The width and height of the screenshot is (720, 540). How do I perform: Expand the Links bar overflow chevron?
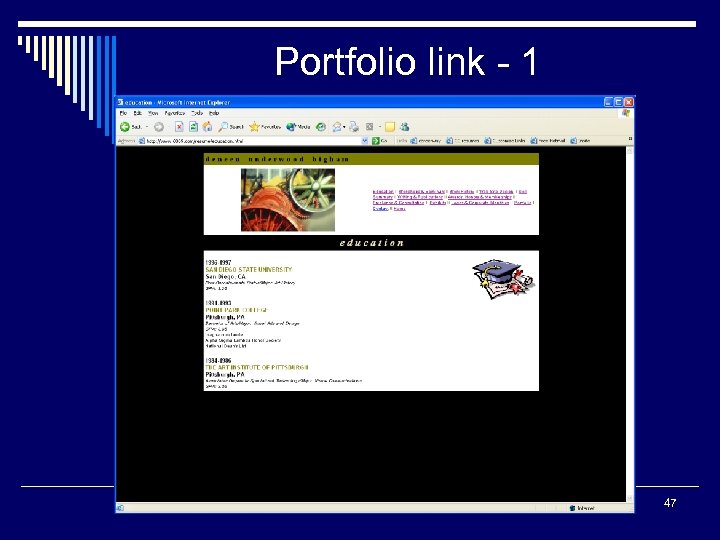point(630,139)
